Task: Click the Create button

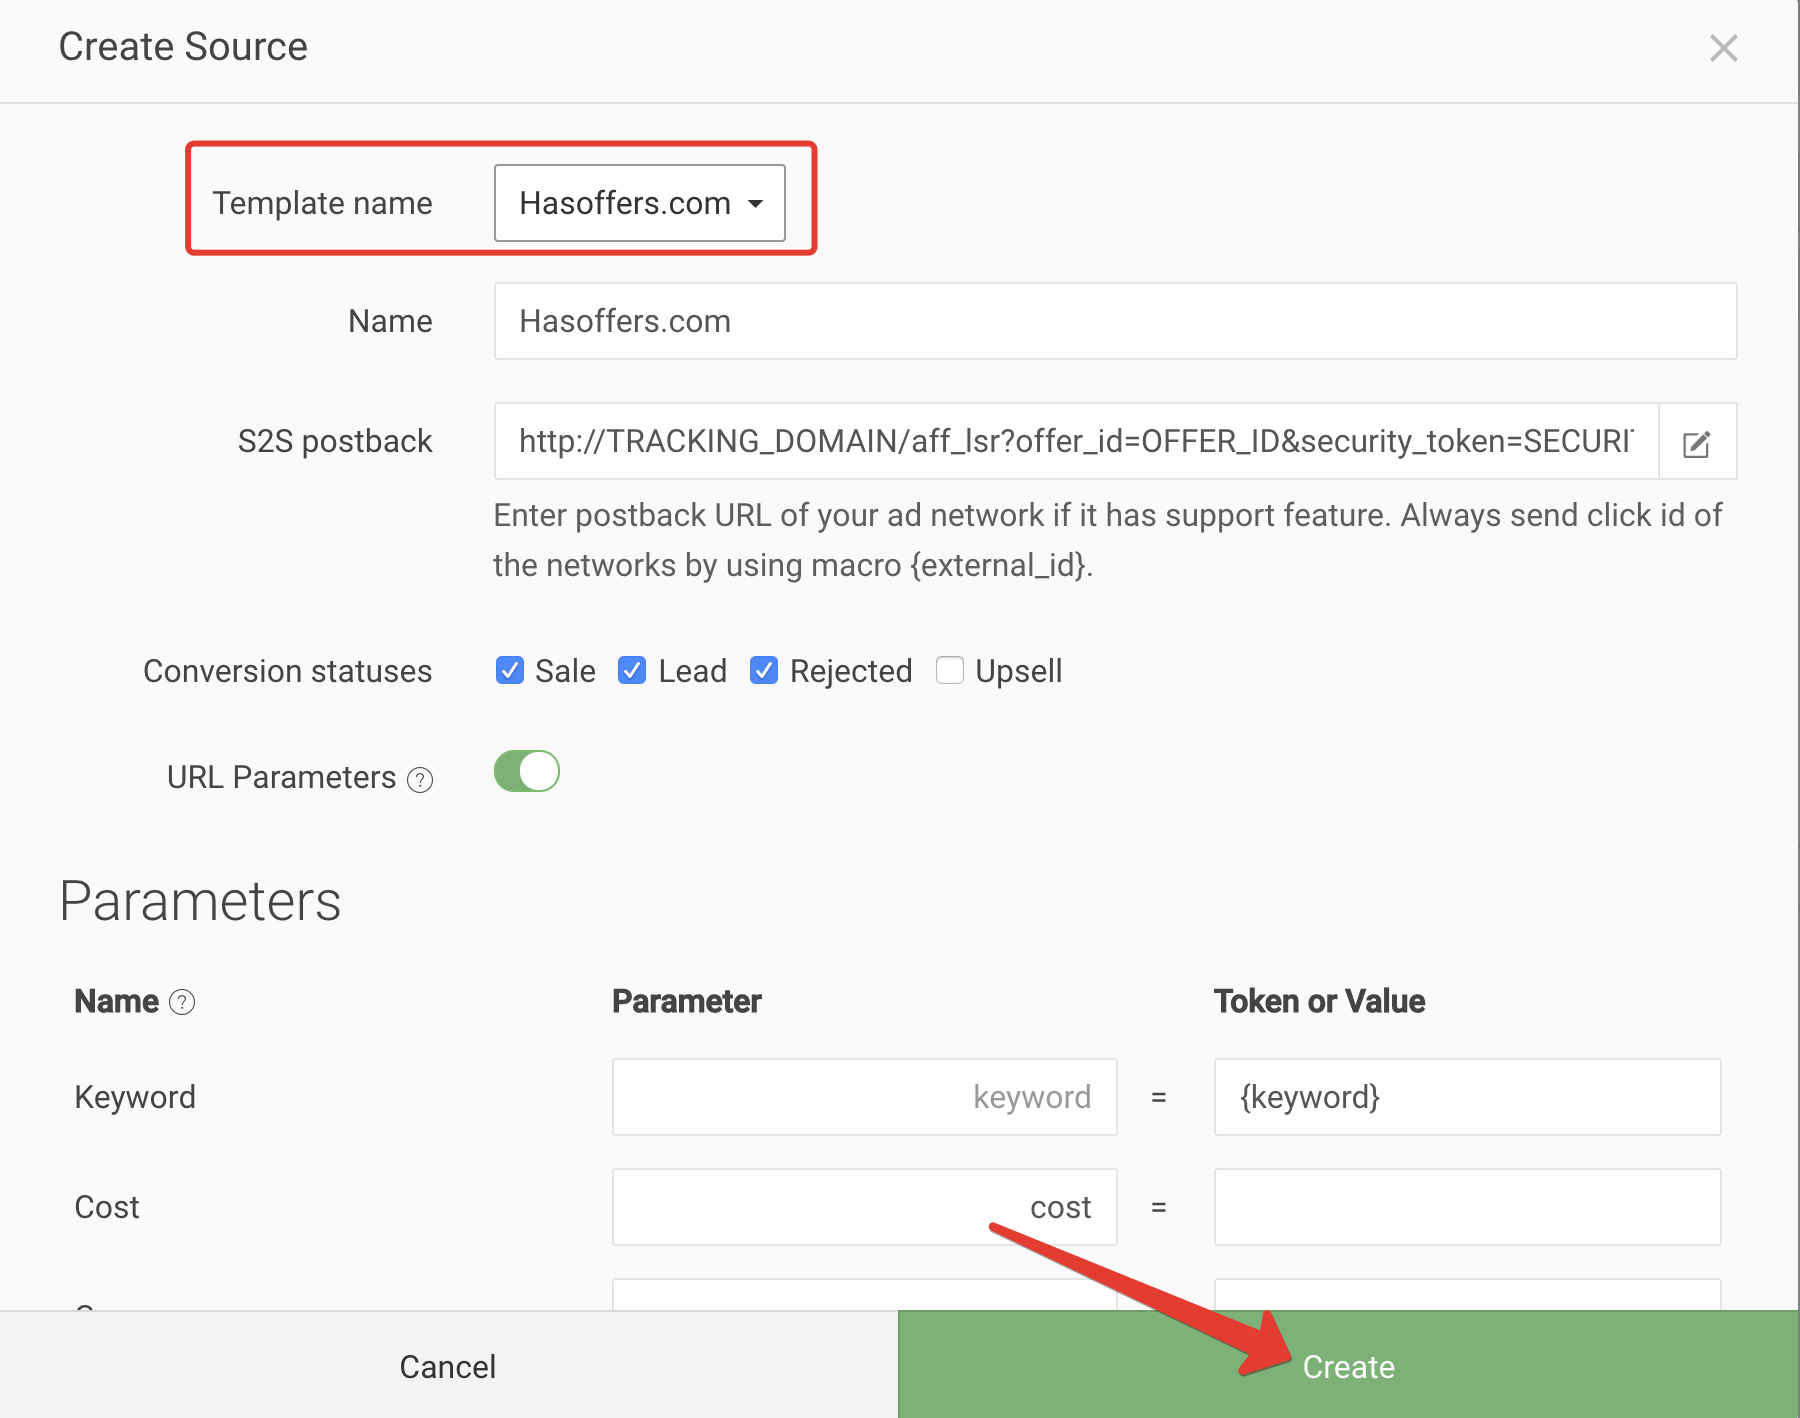Action: coord(1348,1365)
